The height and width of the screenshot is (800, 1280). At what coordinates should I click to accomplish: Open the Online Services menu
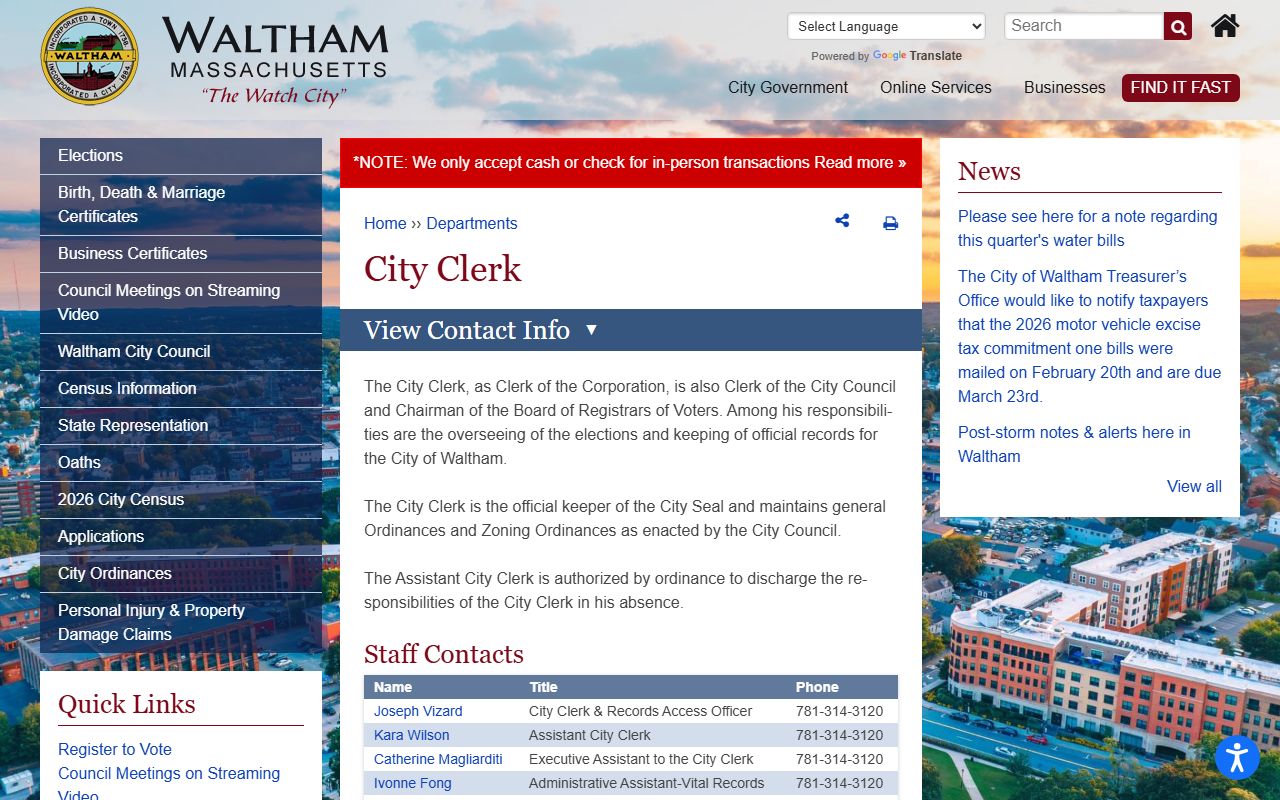(x=936, y=87)
